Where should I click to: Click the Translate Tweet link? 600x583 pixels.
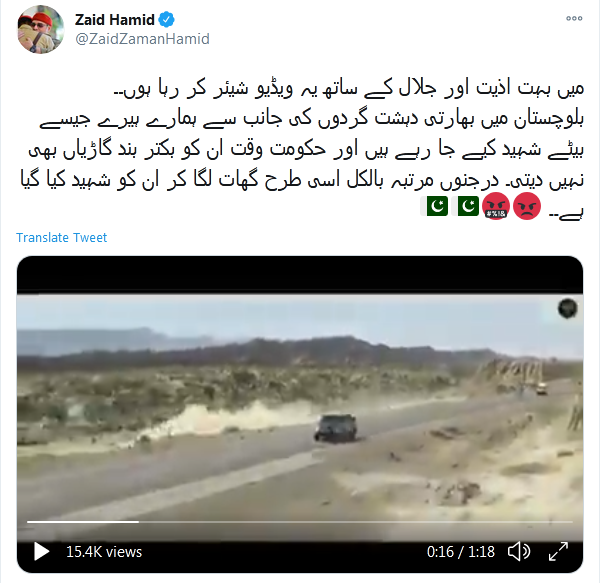point(62,238)
